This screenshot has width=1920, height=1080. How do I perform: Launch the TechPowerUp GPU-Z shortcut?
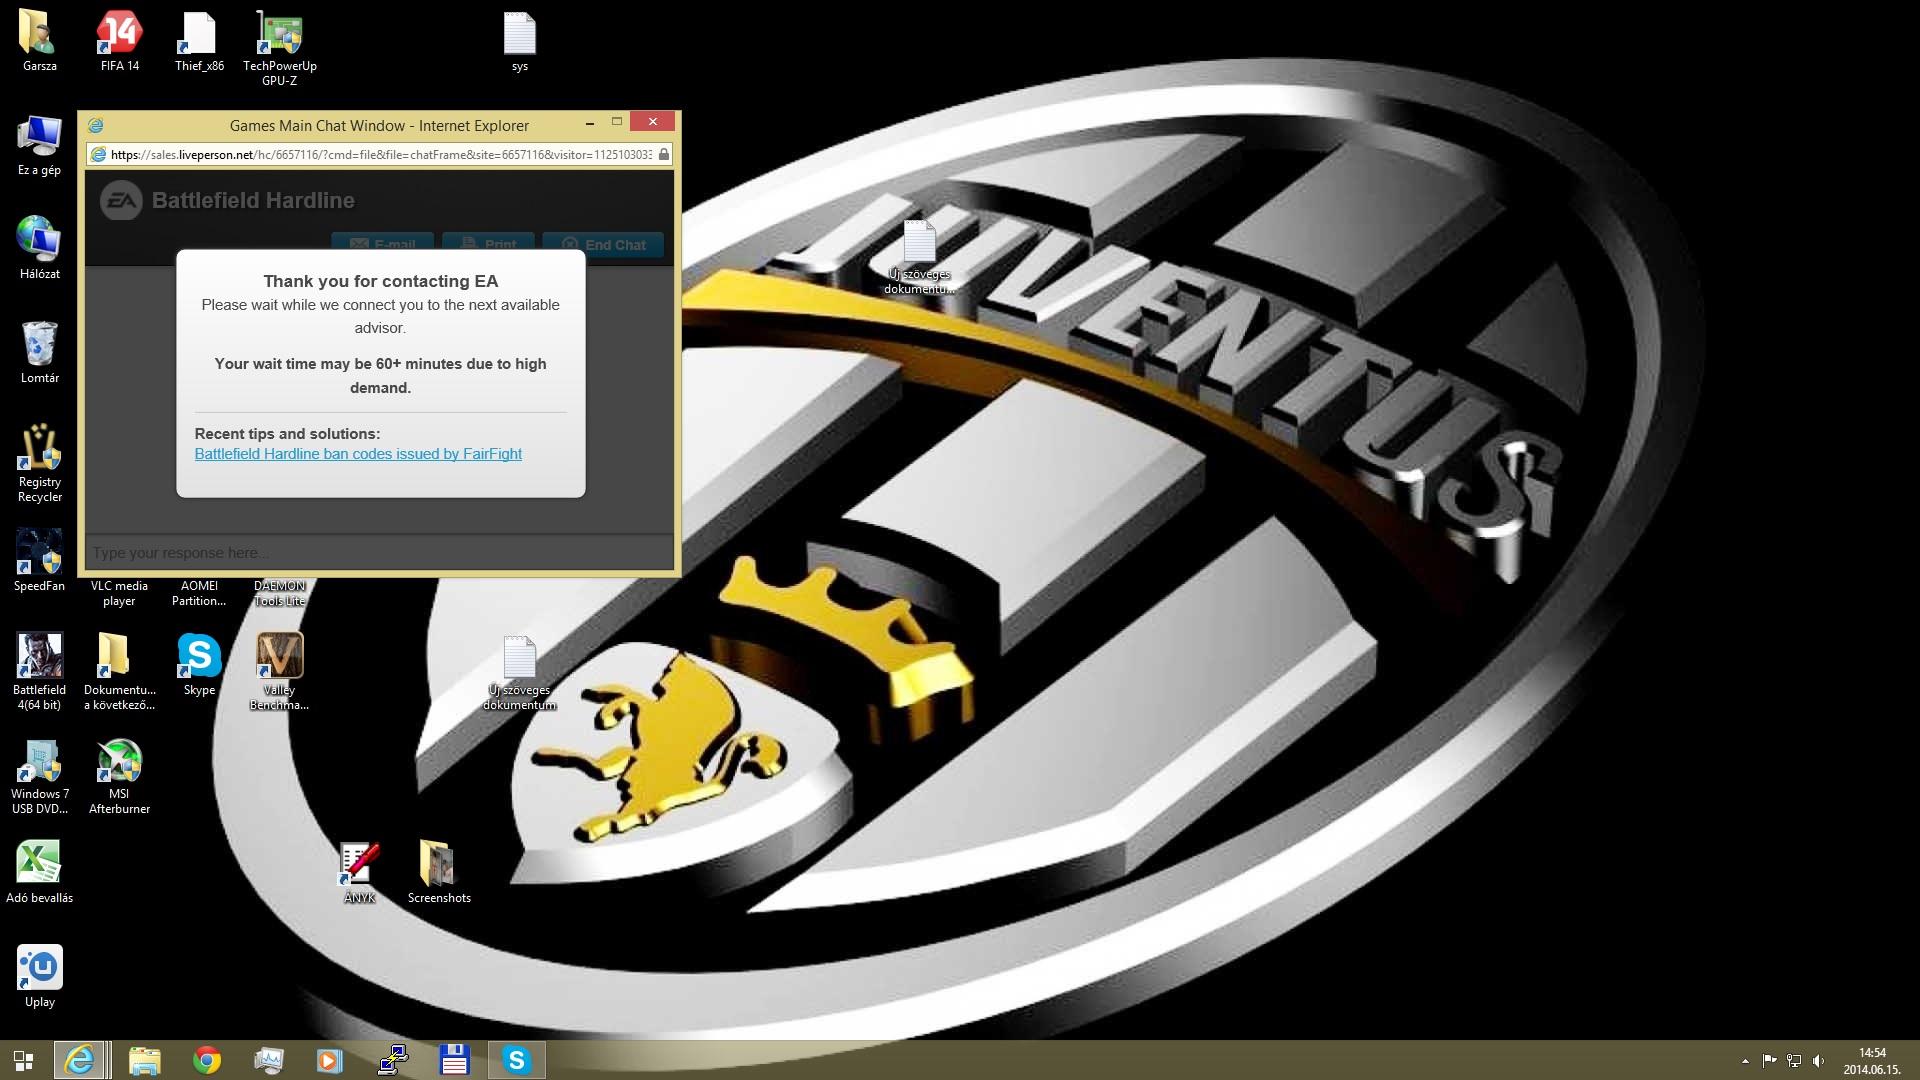279,47
